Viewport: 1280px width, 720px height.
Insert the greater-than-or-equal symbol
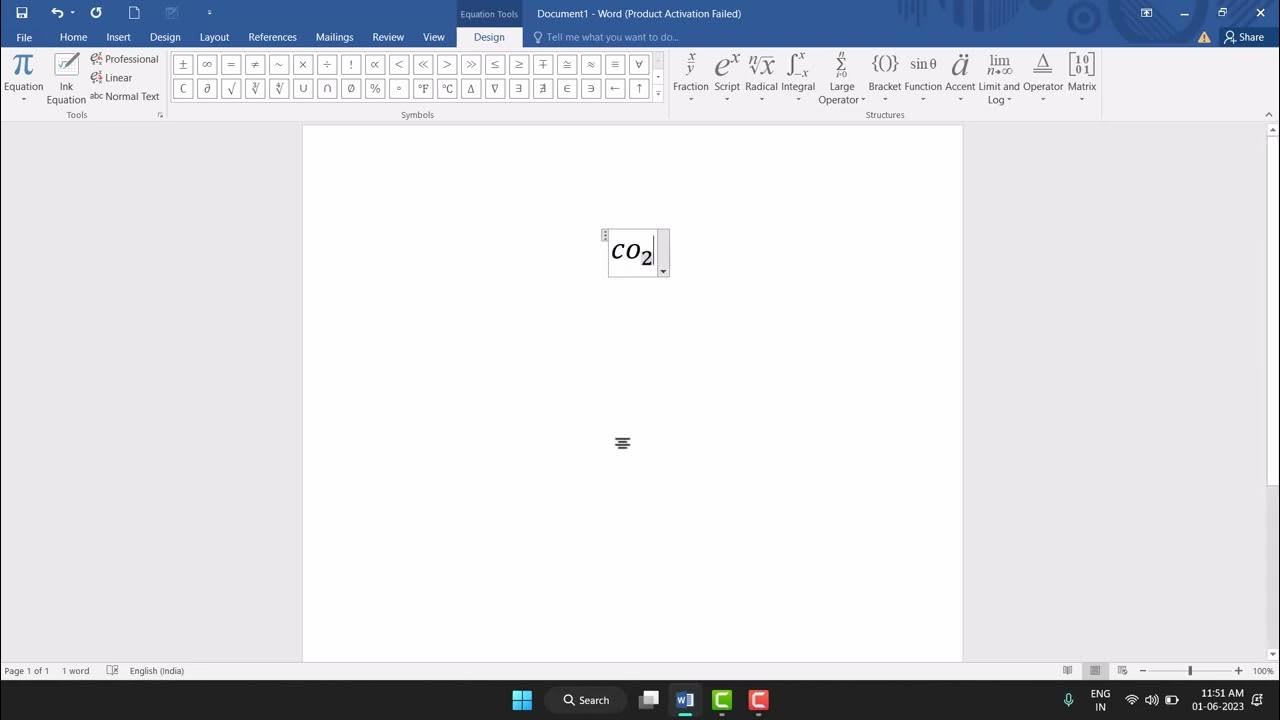519,64
